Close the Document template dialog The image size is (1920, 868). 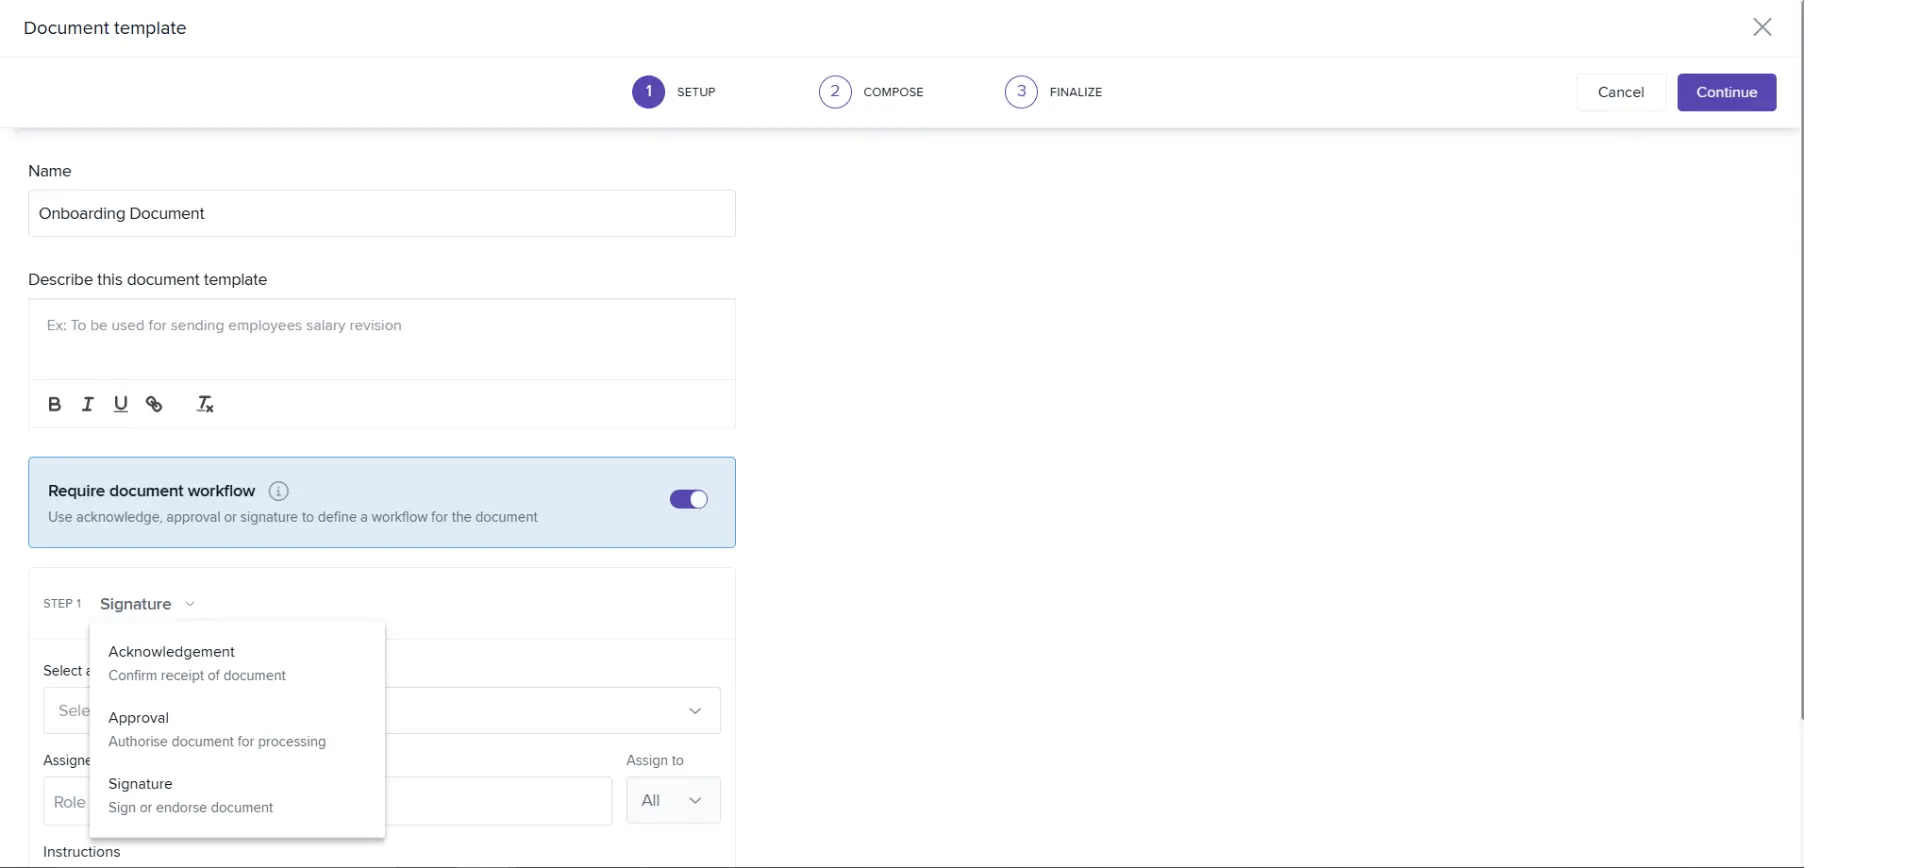[1762, 27]
